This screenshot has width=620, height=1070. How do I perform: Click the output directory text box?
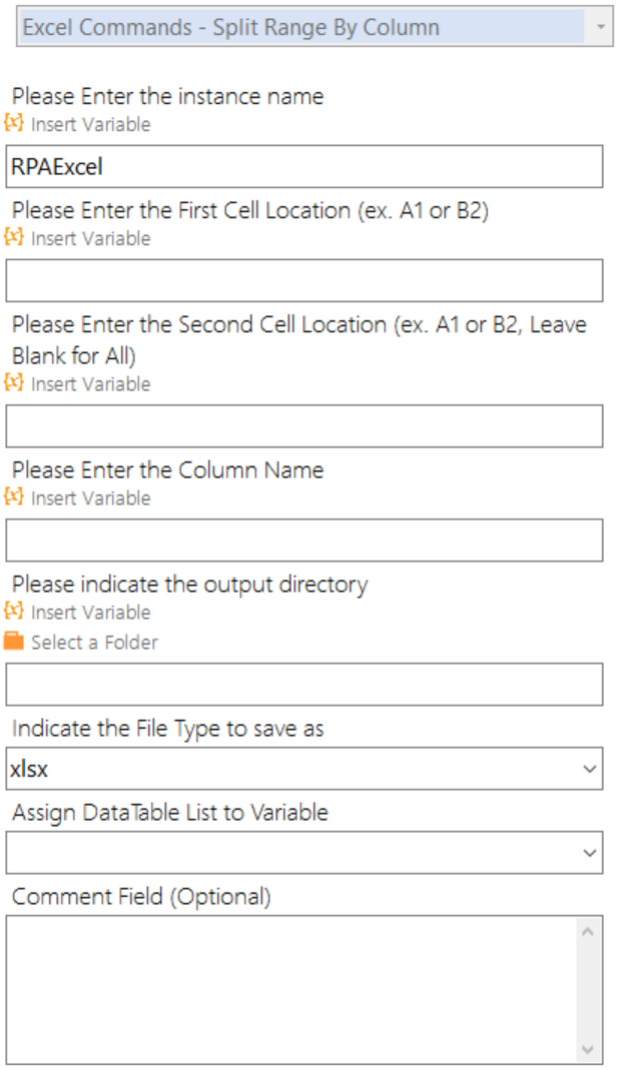point(304,684)
